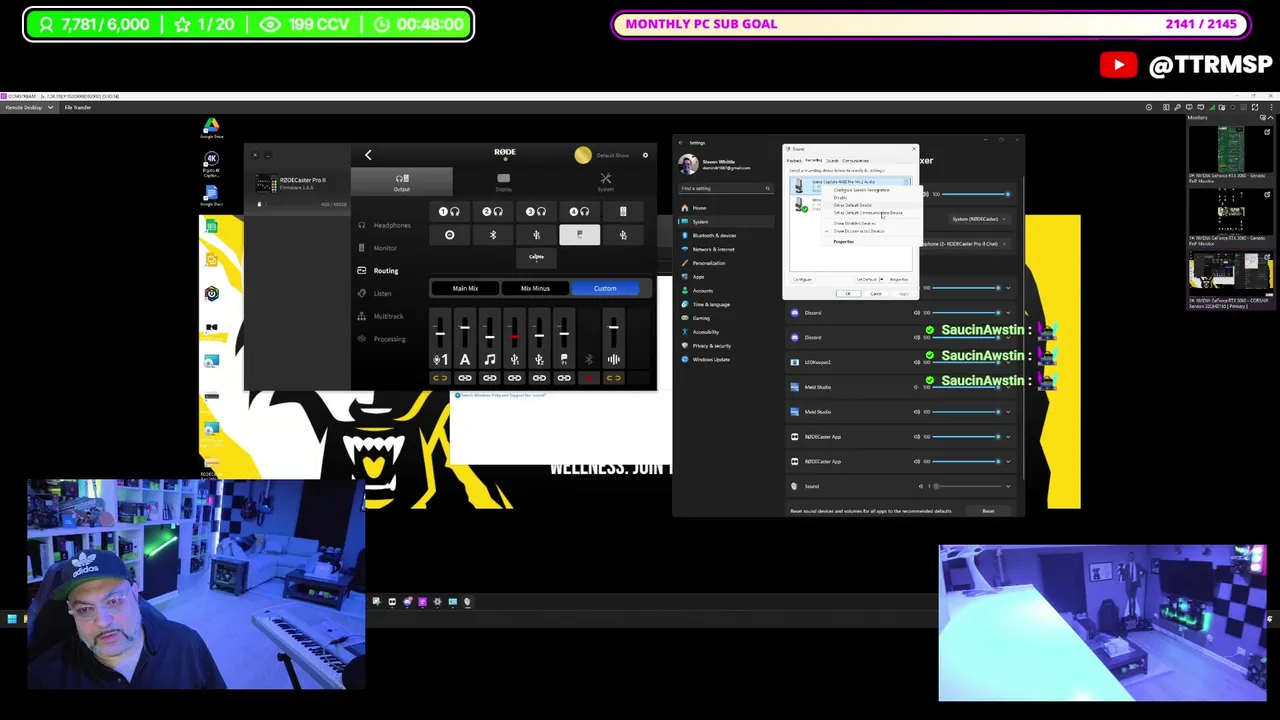Select the Mix Minus button
Image resolution: width=1280 pixels, height=720 pixels.
click(535, 288)
